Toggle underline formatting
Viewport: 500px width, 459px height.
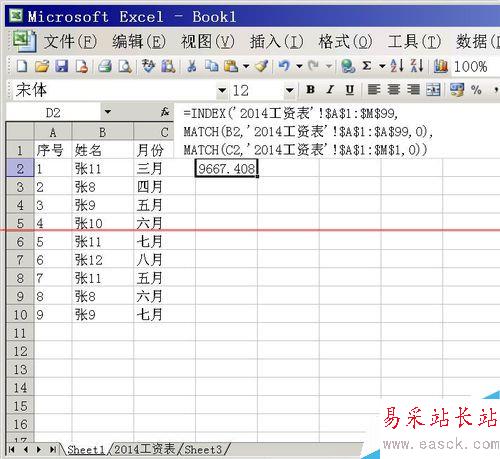click(350, 89)
